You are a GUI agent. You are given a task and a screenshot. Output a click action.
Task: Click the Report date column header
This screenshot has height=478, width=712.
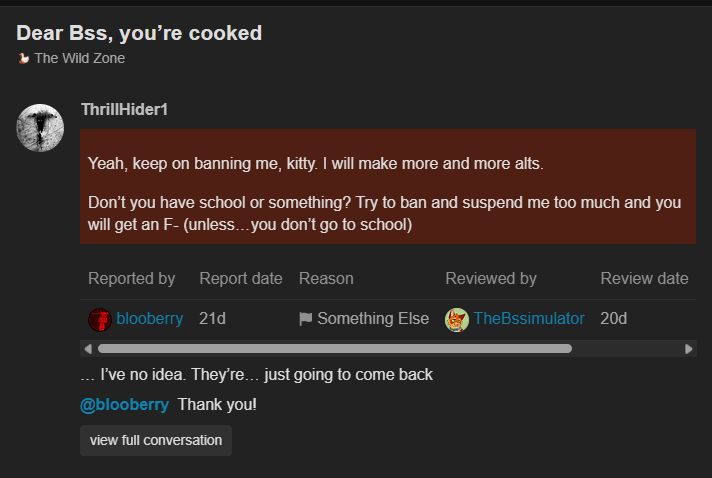click(241, 278)
